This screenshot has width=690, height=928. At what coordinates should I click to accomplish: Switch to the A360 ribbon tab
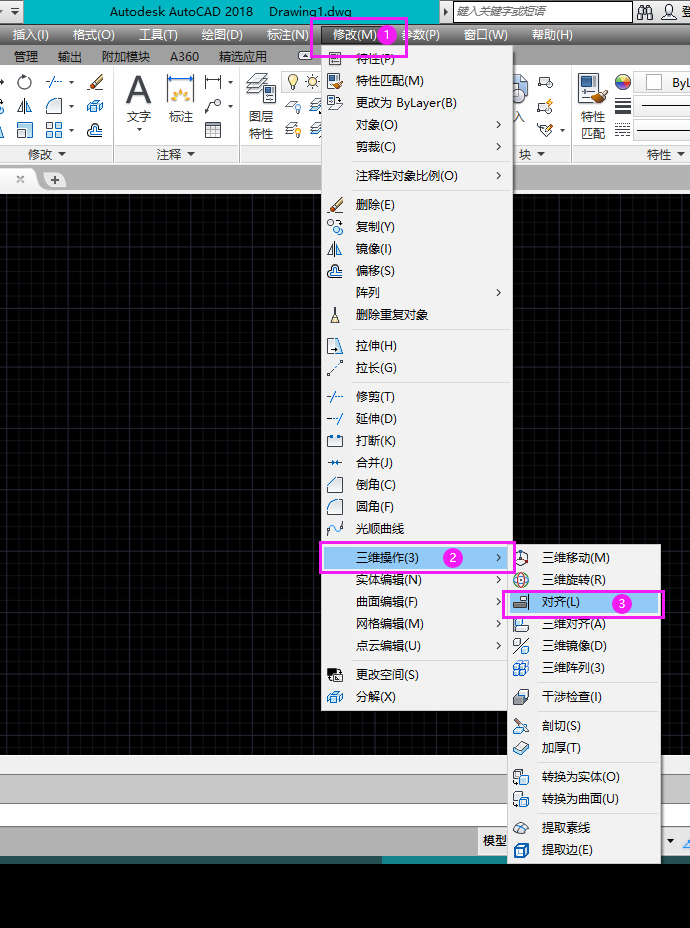tap(184, 57)
